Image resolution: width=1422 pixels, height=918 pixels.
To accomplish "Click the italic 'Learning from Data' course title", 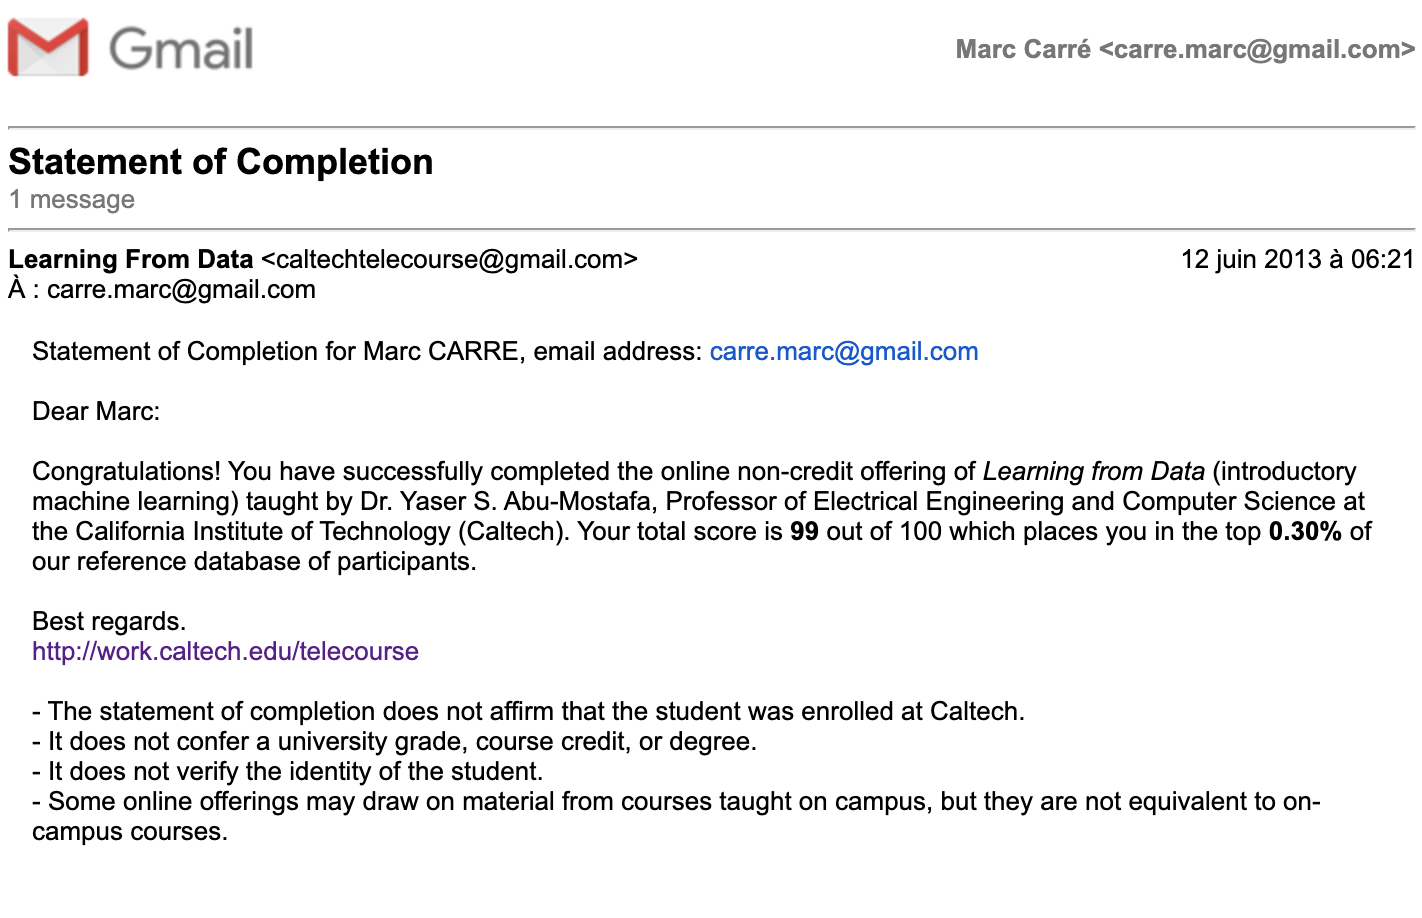I will 1094,471.
